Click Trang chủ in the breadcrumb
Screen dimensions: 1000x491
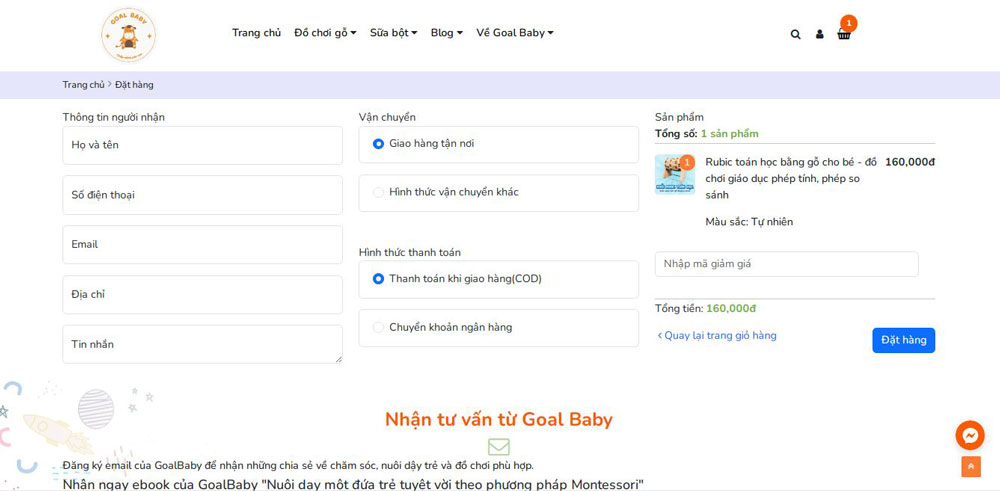click(83, 85)
